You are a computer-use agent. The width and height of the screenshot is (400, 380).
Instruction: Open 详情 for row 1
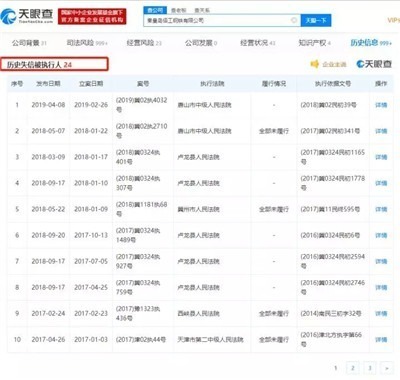381,105
